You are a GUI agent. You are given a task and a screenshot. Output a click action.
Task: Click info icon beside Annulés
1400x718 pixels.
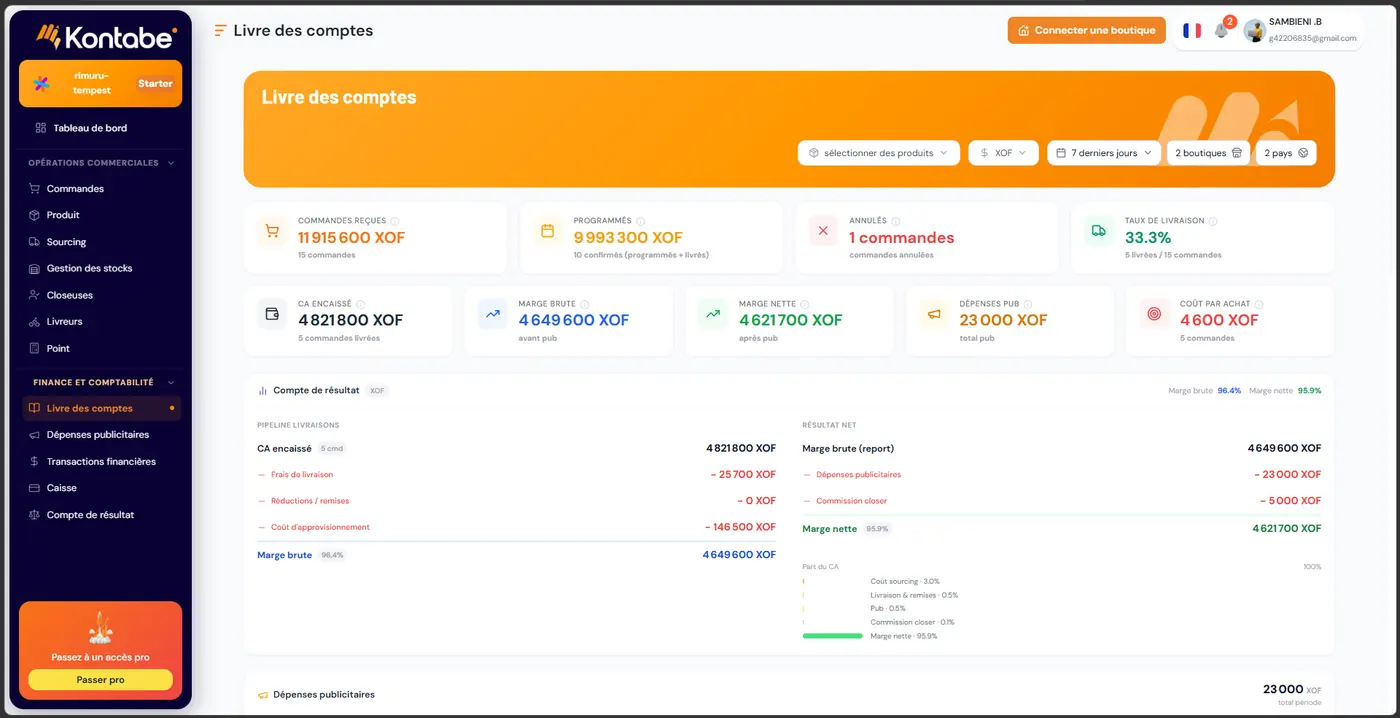coord(896,221)
